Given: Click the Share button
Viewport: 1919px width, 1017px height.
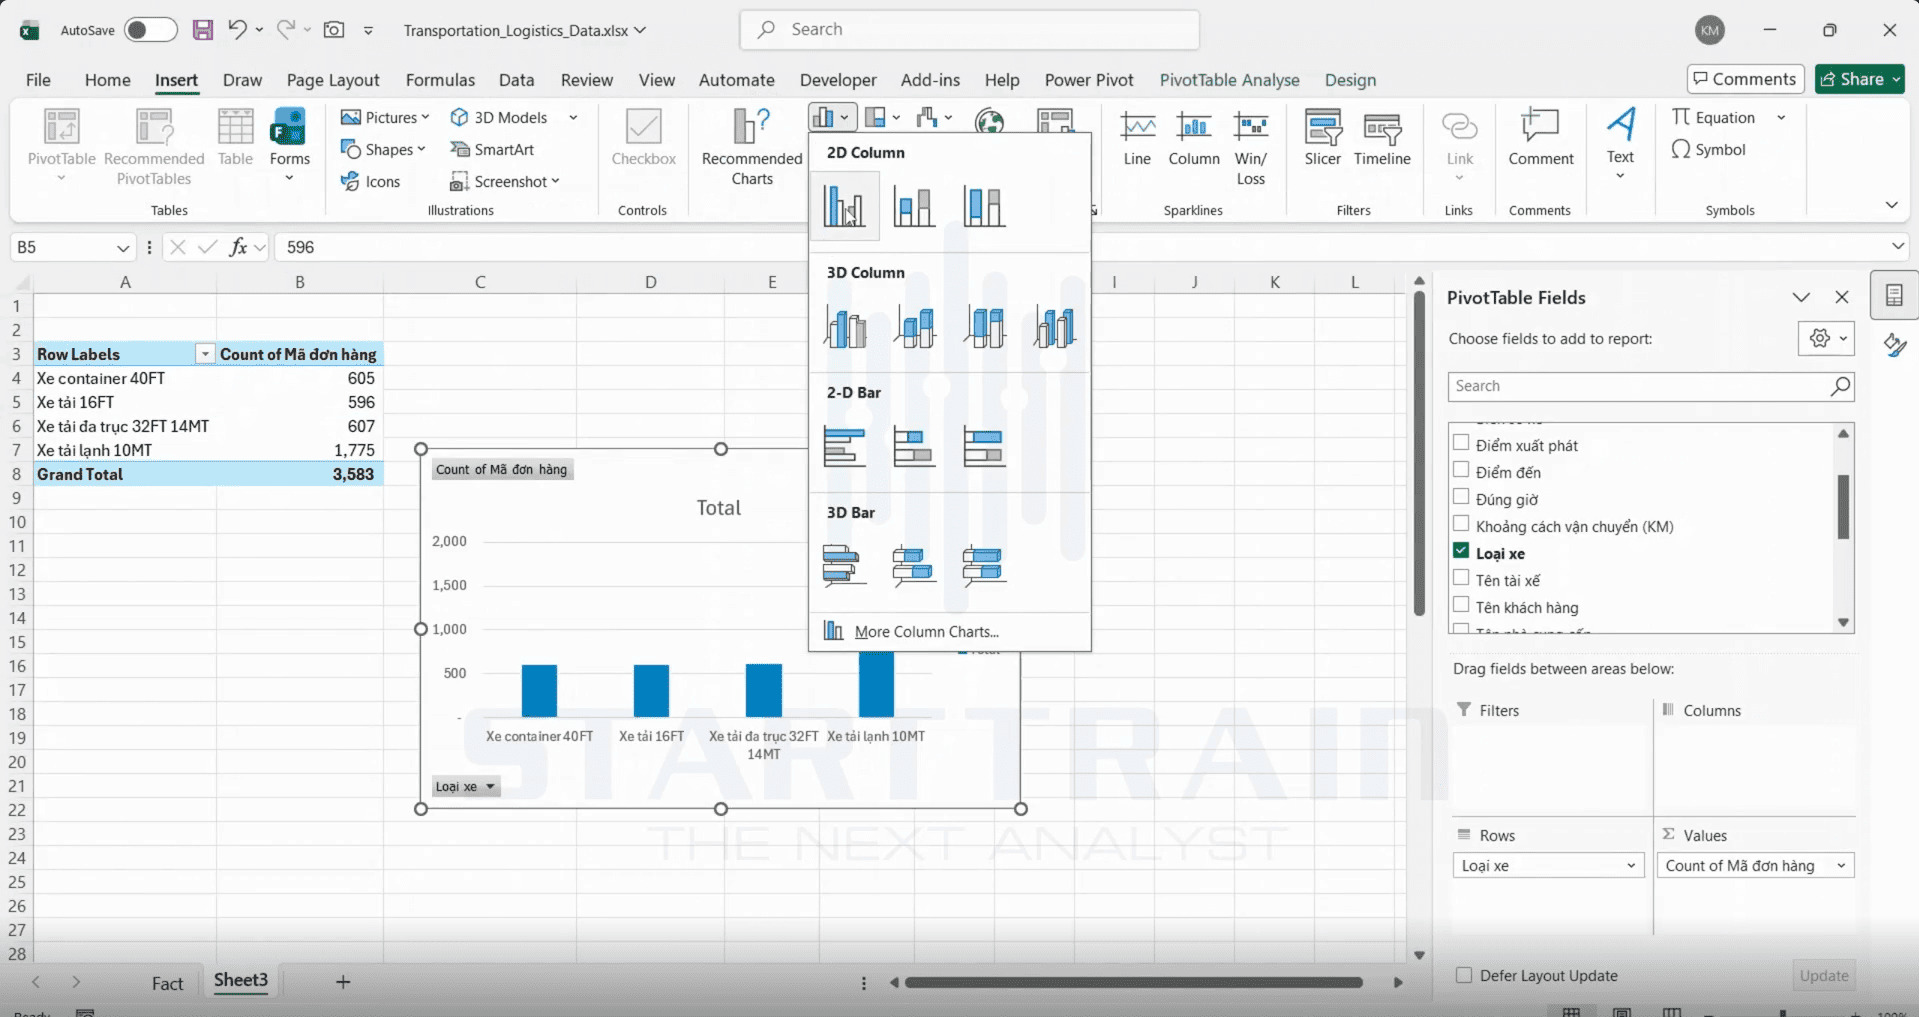Looking at the screenshot, I should 1860,79.
